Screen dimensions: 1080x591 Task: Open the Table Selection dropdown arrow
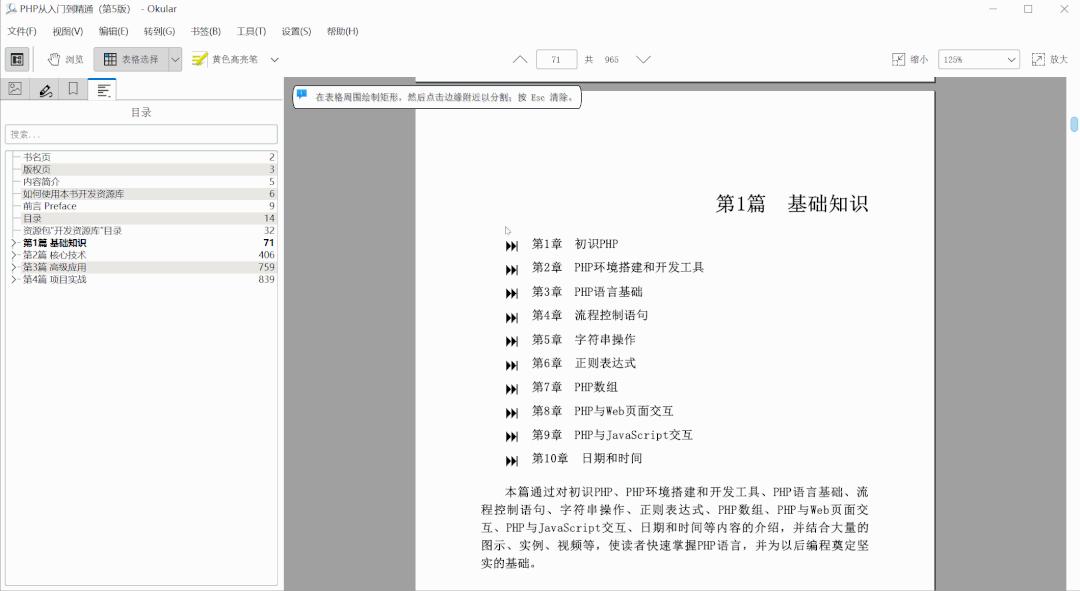174,60
